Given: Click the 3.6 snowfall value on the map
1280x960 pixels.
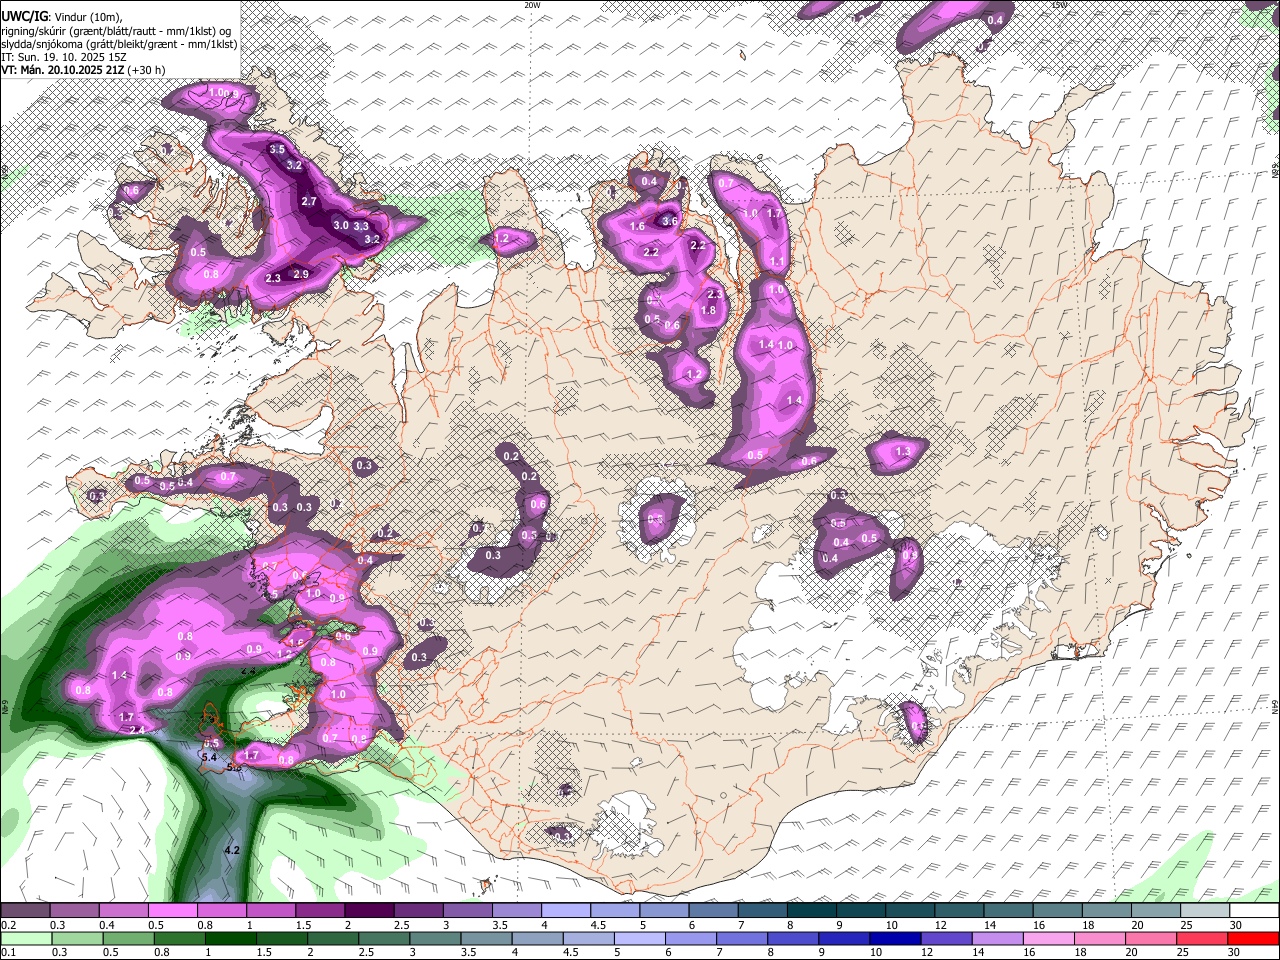Looking at the screenshot, I should click(x=670, y=221).
